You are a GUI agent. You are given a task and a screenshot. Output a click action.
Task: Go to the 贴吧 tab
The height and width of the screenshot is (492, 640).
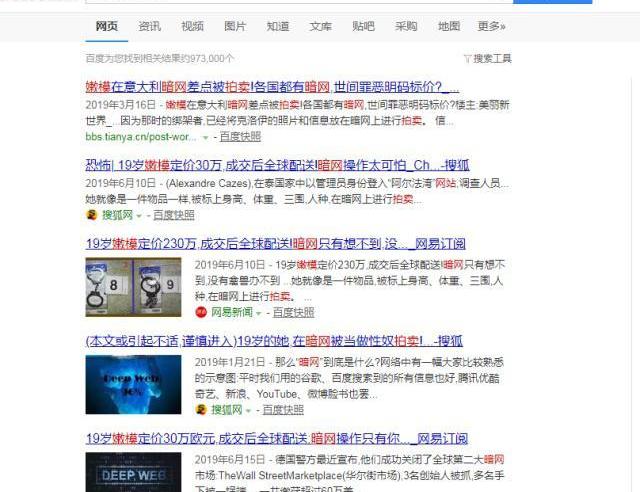coord(363,27)
